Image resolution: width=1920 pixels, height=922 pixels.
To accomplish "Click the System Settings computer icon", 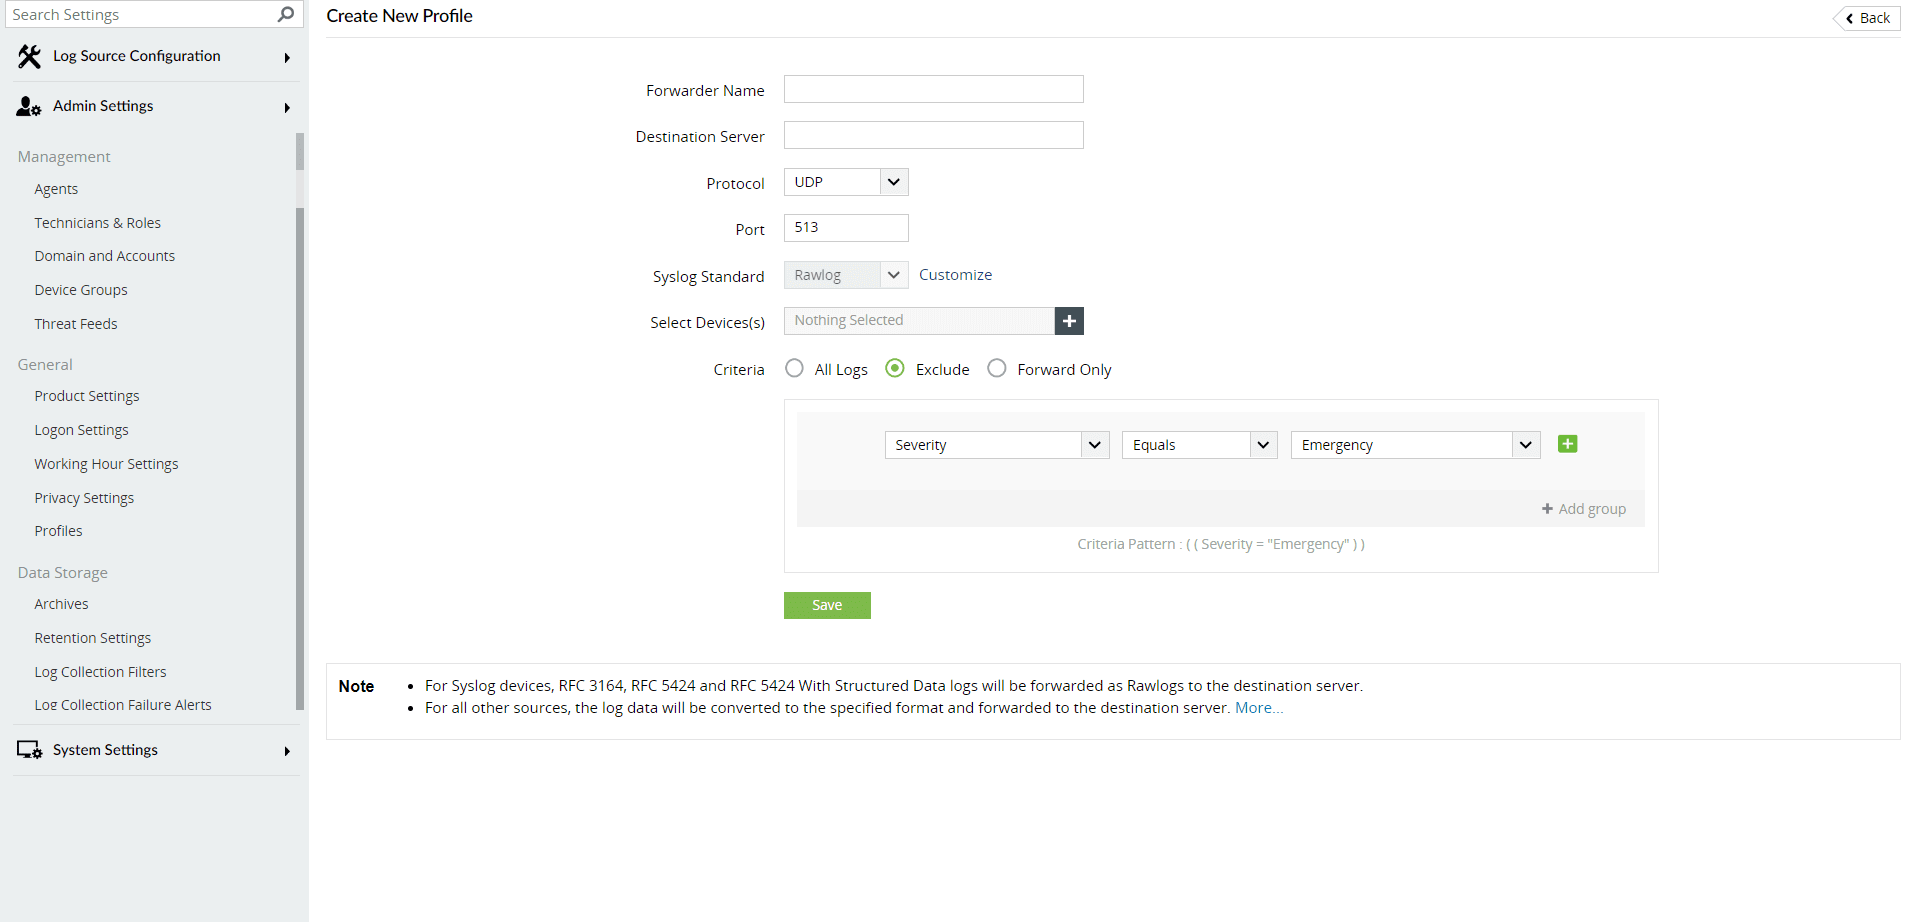I will 27,749.
